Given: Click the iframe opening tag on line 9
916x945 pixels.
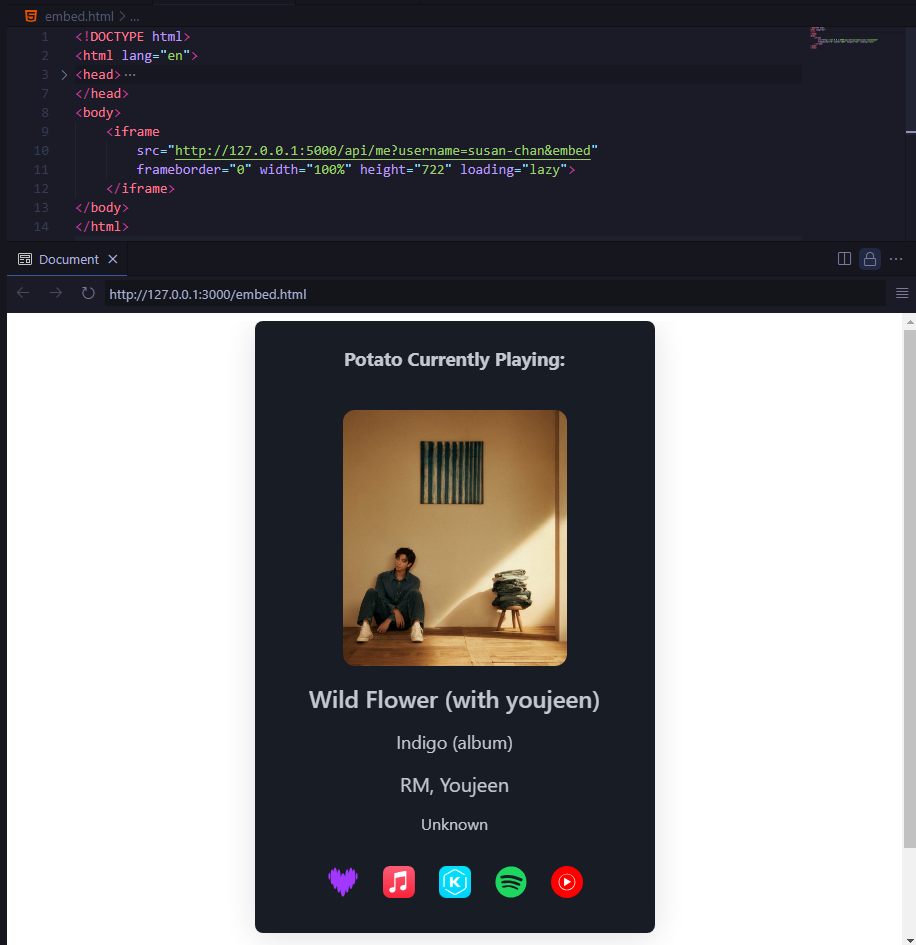Looking at the screenshot, I should coord(133,132).
